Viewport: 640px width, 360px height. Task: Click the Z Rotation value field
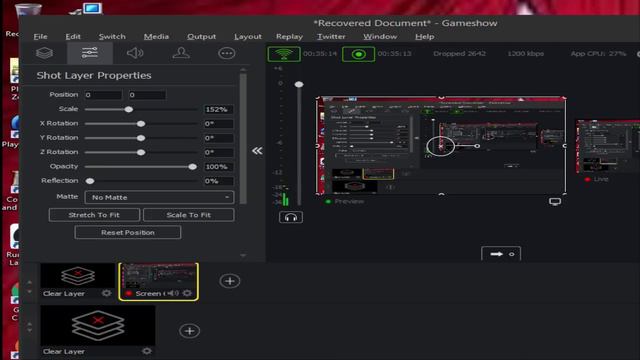click(x=219, y=152)
